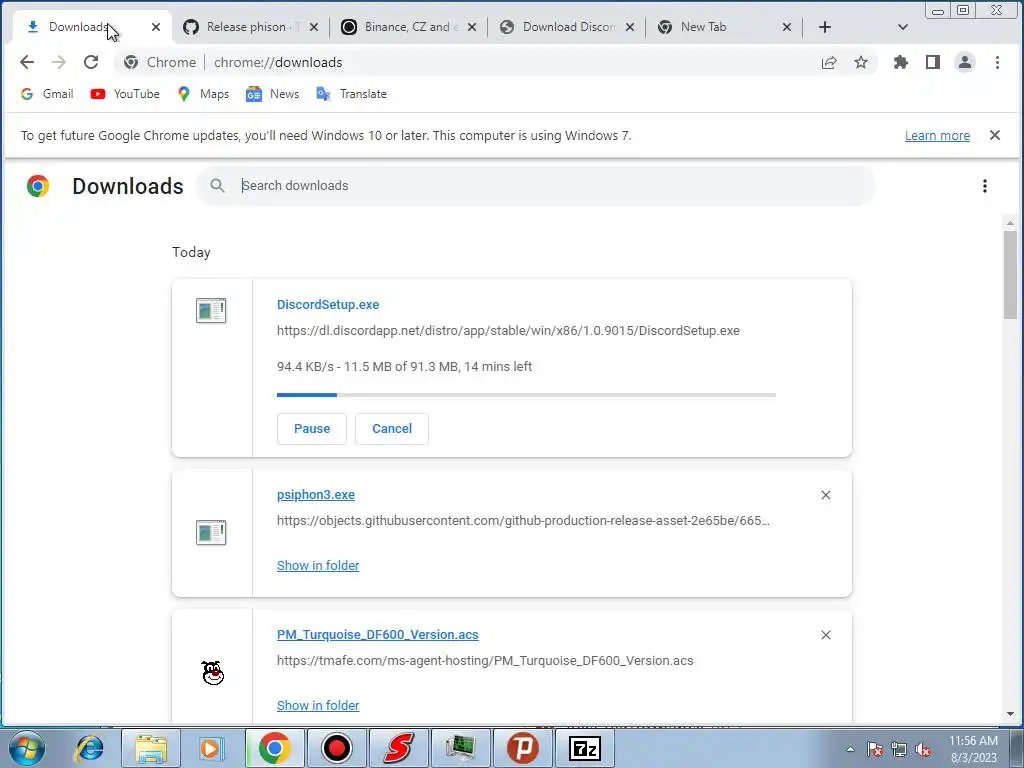Open Maps bookmark

[203, 94]
